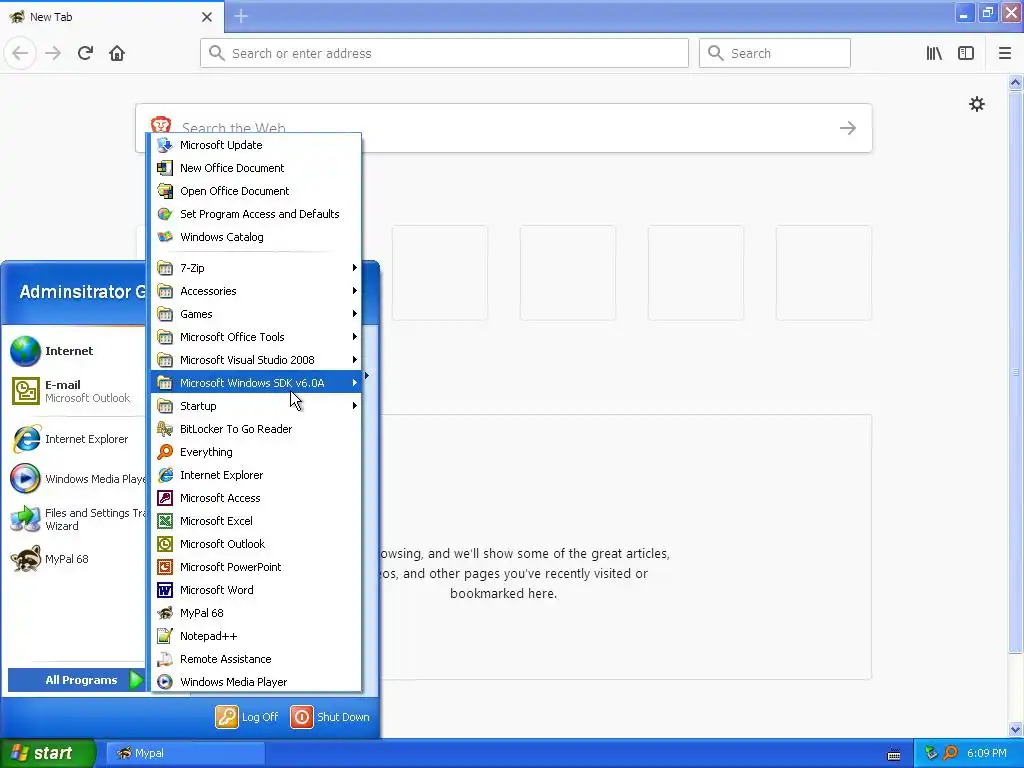Viewport: 1024px width, 768px height.
Task: Open Microsoft Update from programs menu
Action: click(255, 145)
